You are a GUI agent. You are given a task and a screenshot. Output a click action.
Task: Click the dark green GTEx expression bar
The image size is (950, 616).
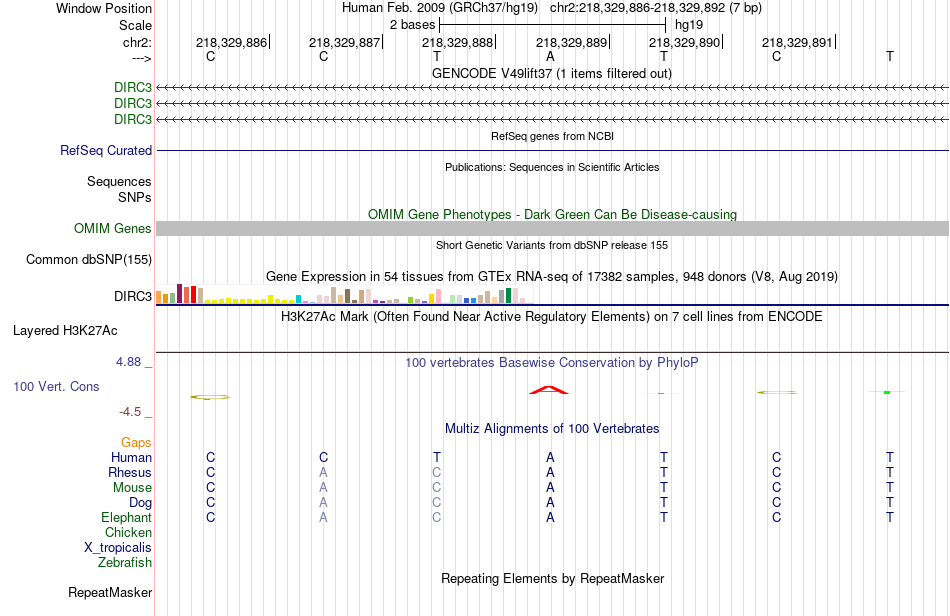[x=508, y=296]
